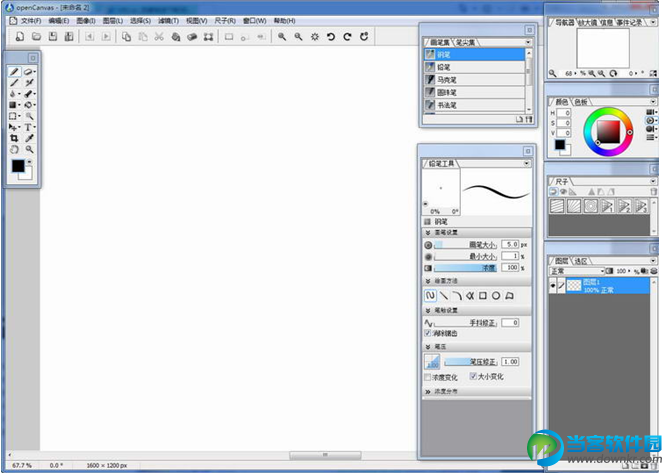The height and width of the screenshot is (473, 663).
Task: Collapse the 笔压 section
Action: [x=428, y=347]
